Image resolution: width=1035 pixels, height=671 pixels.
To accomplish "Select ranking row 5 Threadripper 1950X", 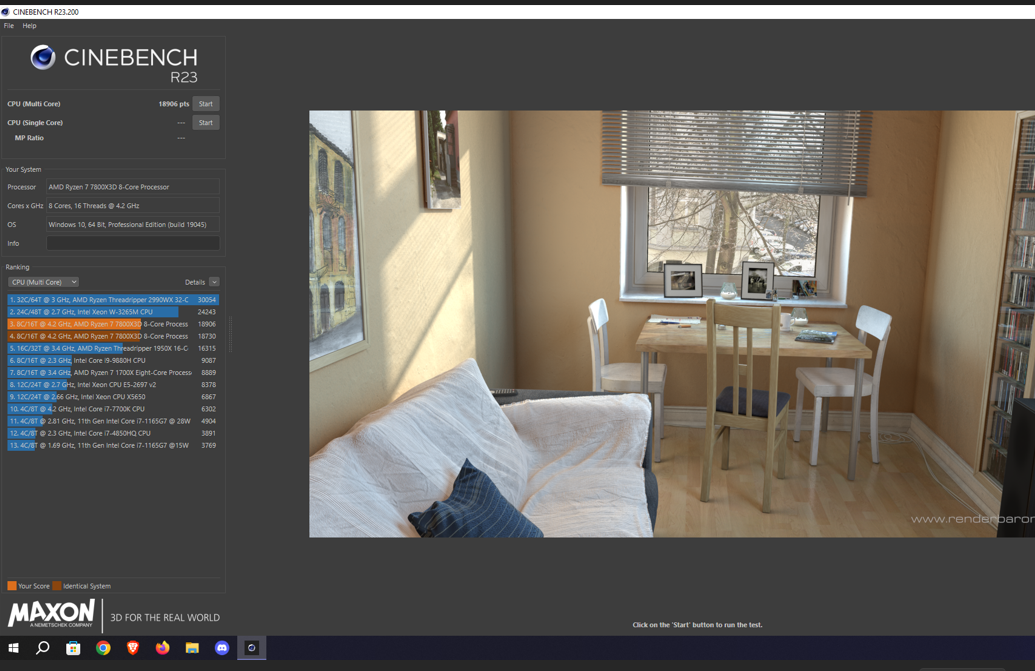I will (x=113, y=348).
